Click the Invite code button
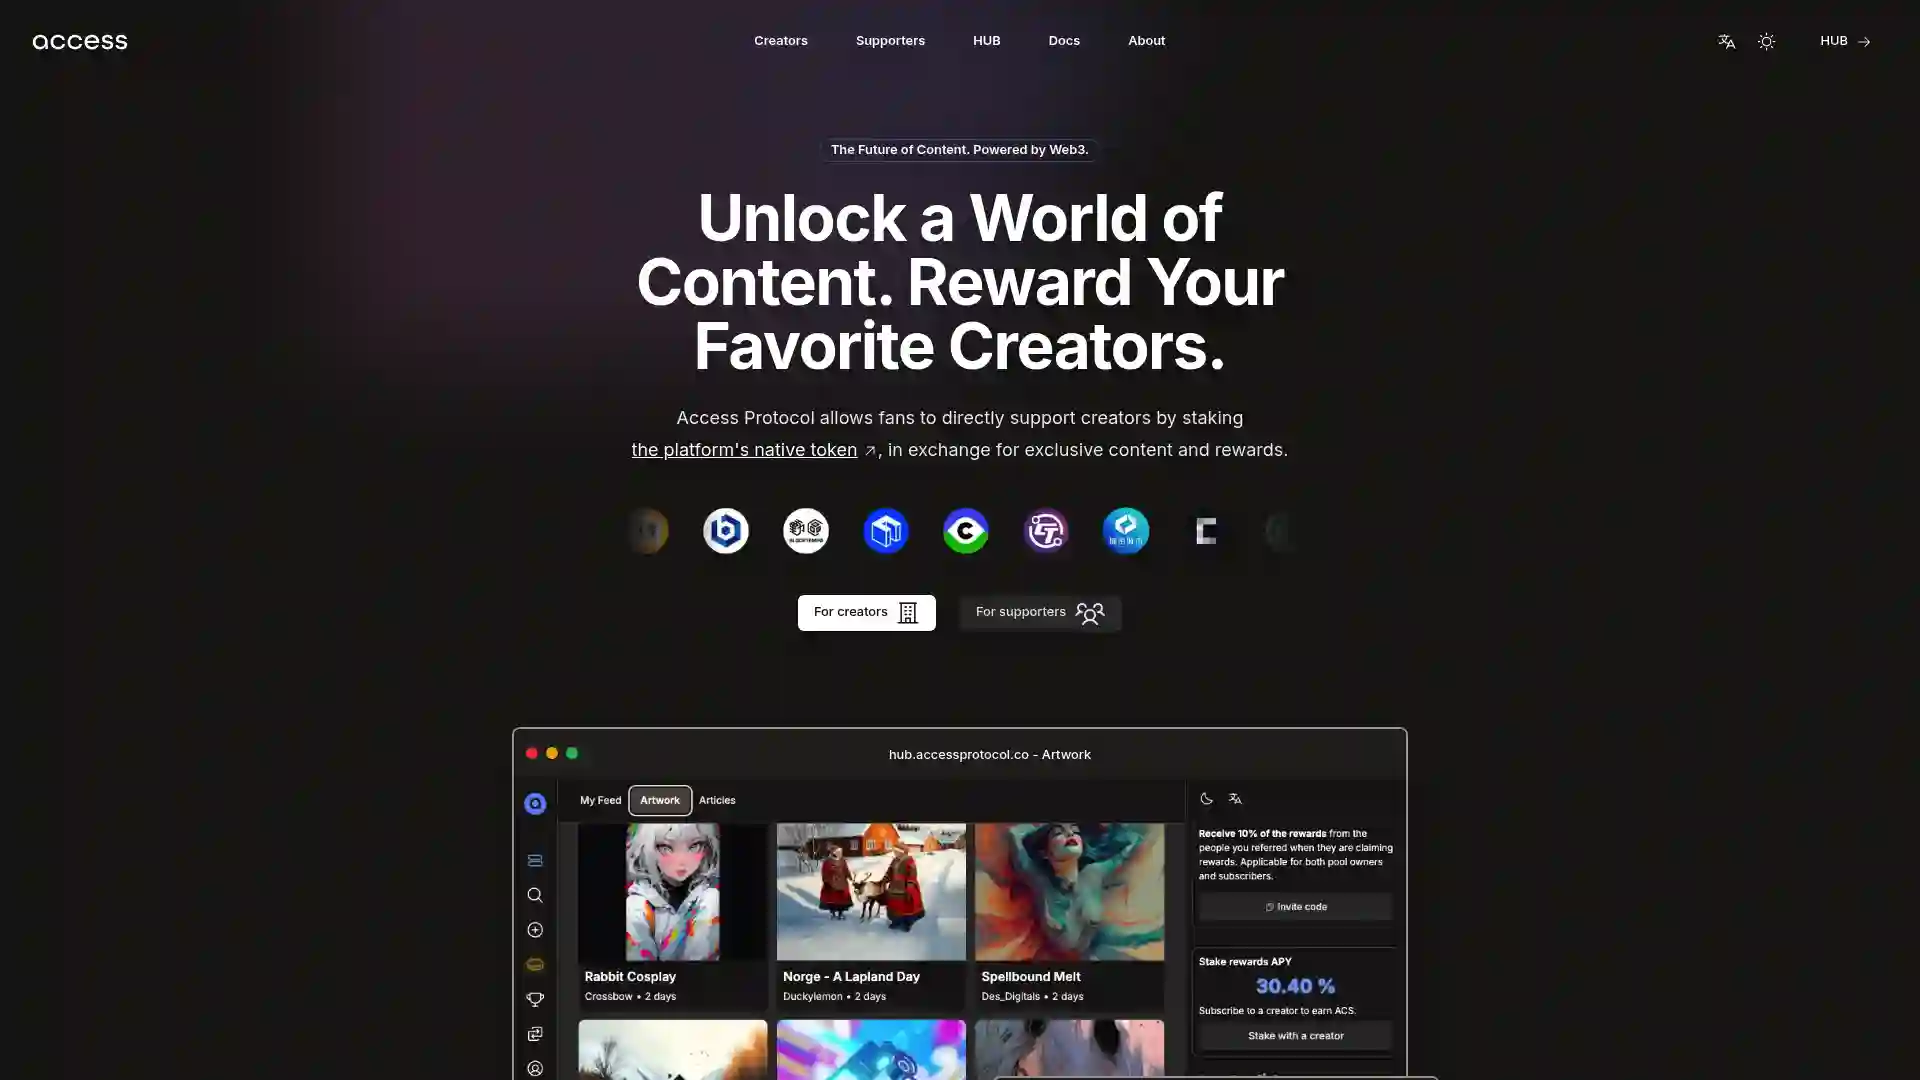The width and height of the screenshot is (1920, 1080). (x=1295, y=906)
